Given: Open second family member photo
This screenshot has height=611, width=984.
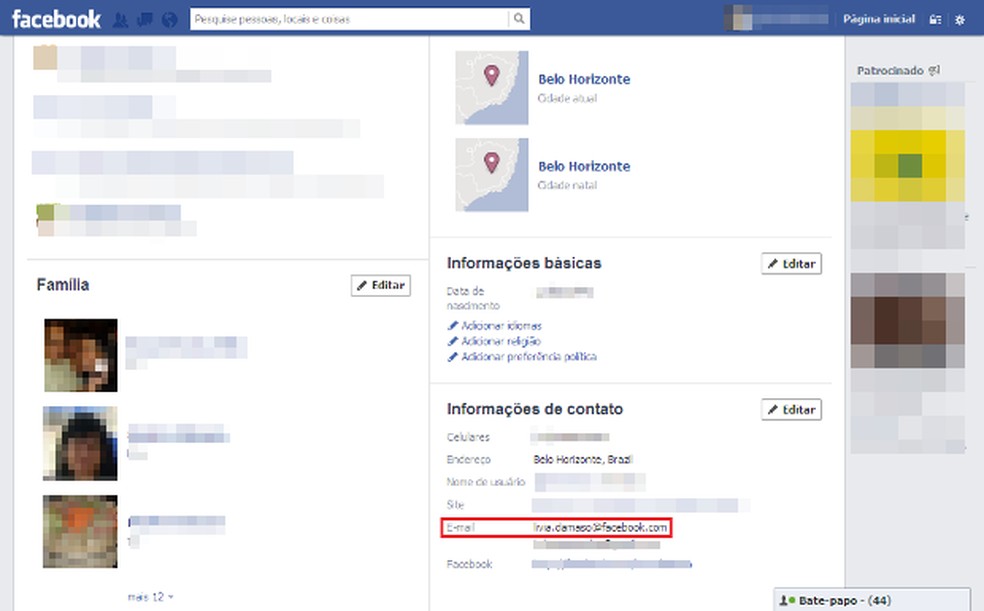Looking at the screenshot, I should point(80,444).
